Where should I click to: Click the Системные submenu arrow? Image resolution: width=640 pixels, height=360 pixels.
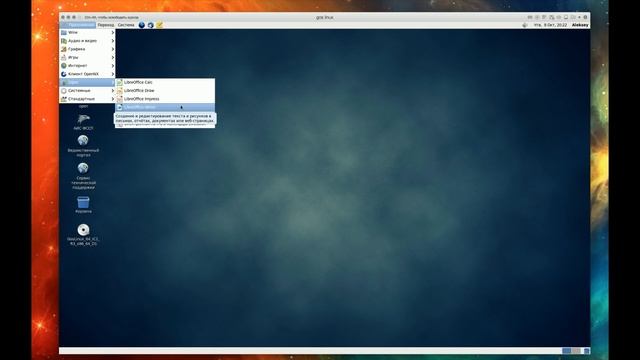coord(113,91)
